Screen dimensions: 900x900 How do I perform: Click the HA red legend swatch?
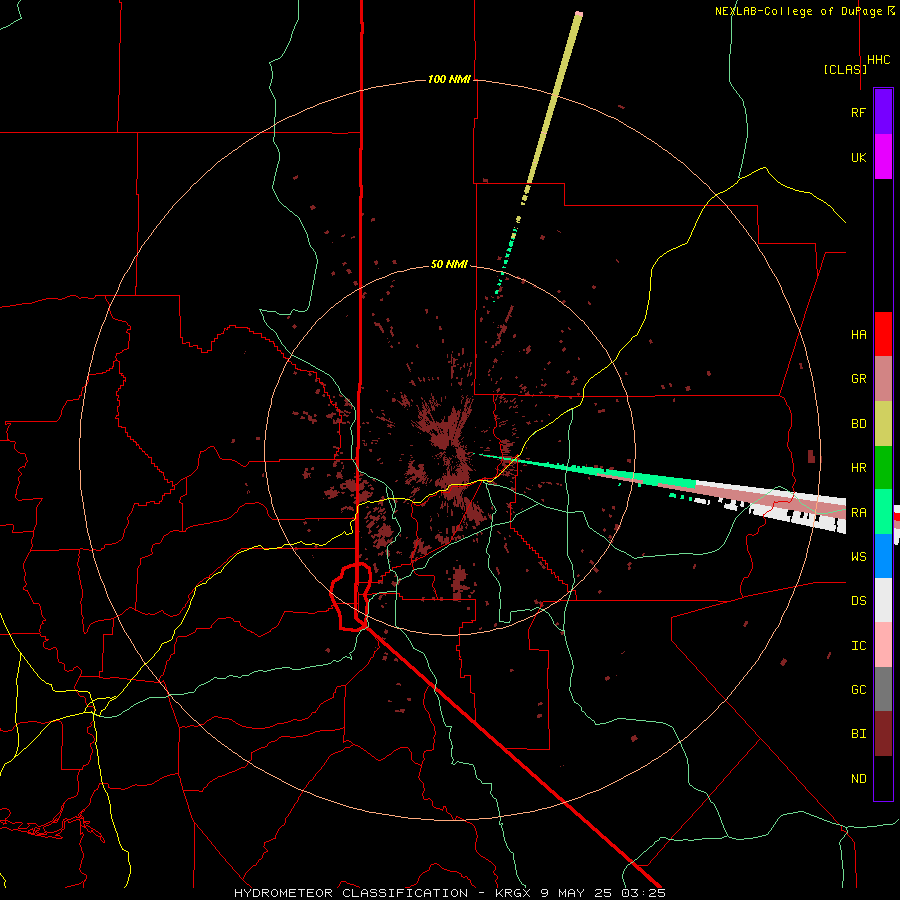click(883, 334)
